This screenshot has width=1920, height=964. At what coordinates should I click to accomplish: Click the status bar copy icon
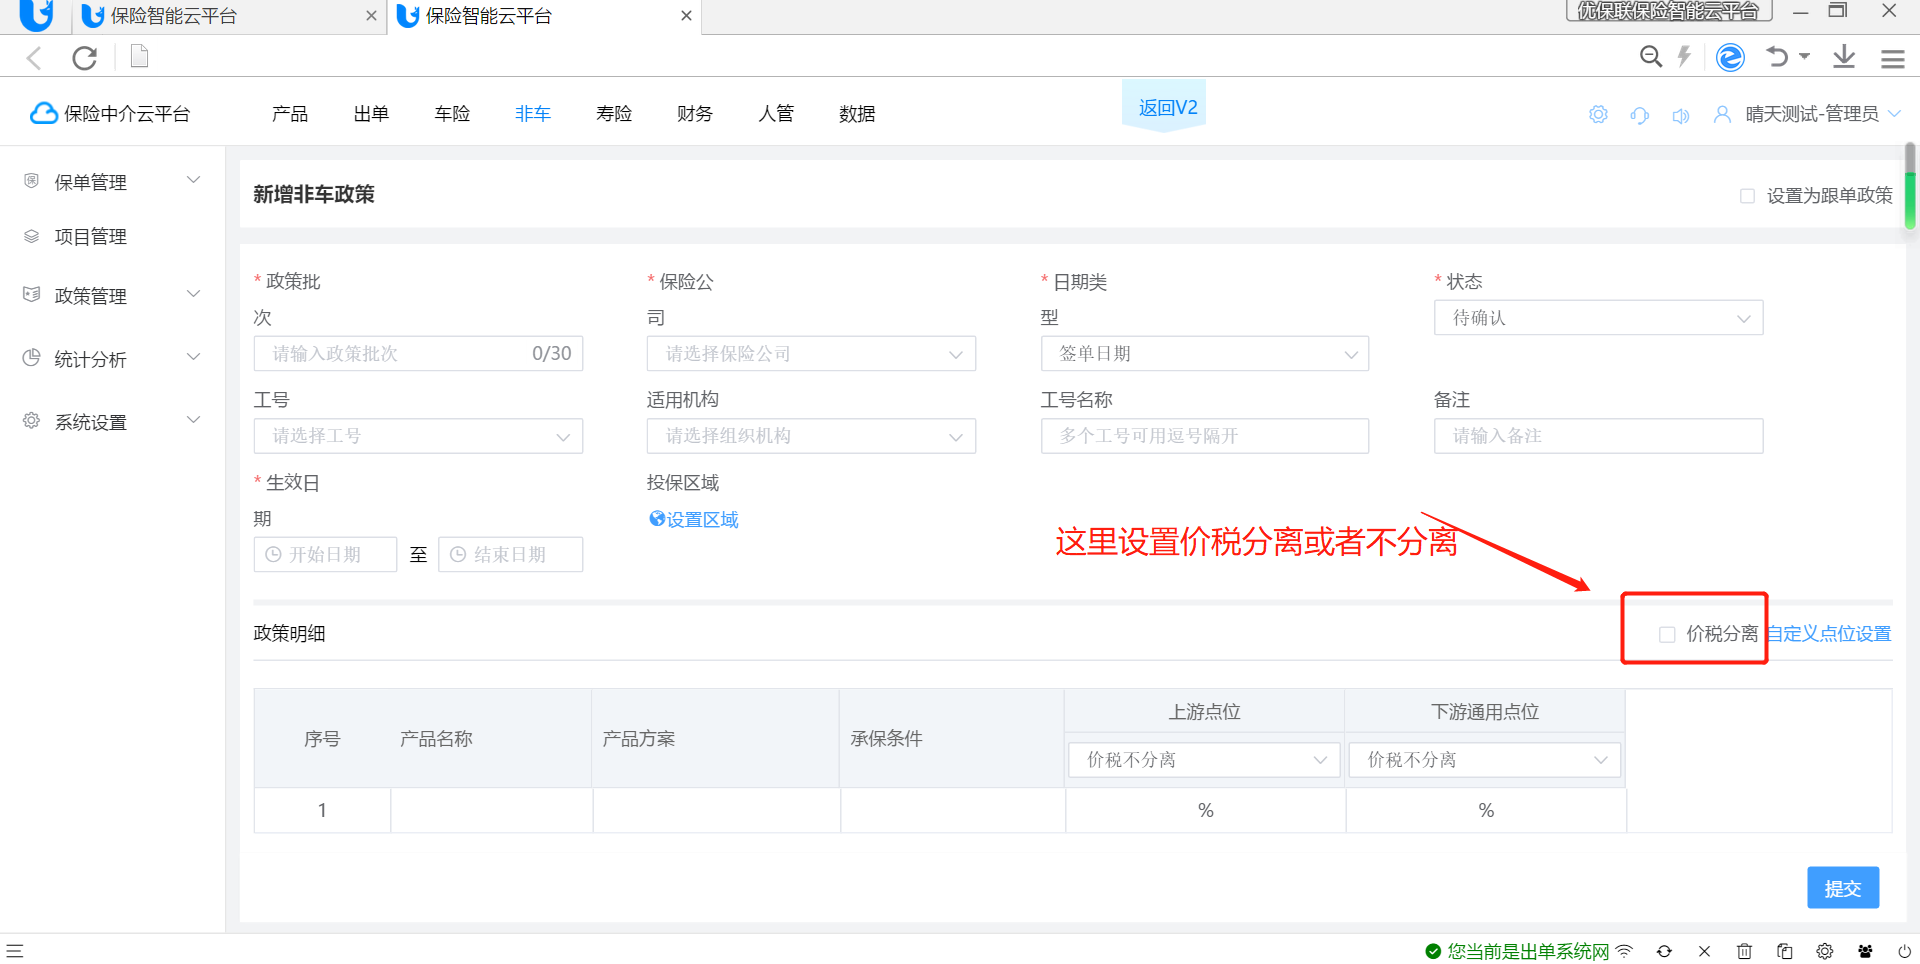point(1784,951)
